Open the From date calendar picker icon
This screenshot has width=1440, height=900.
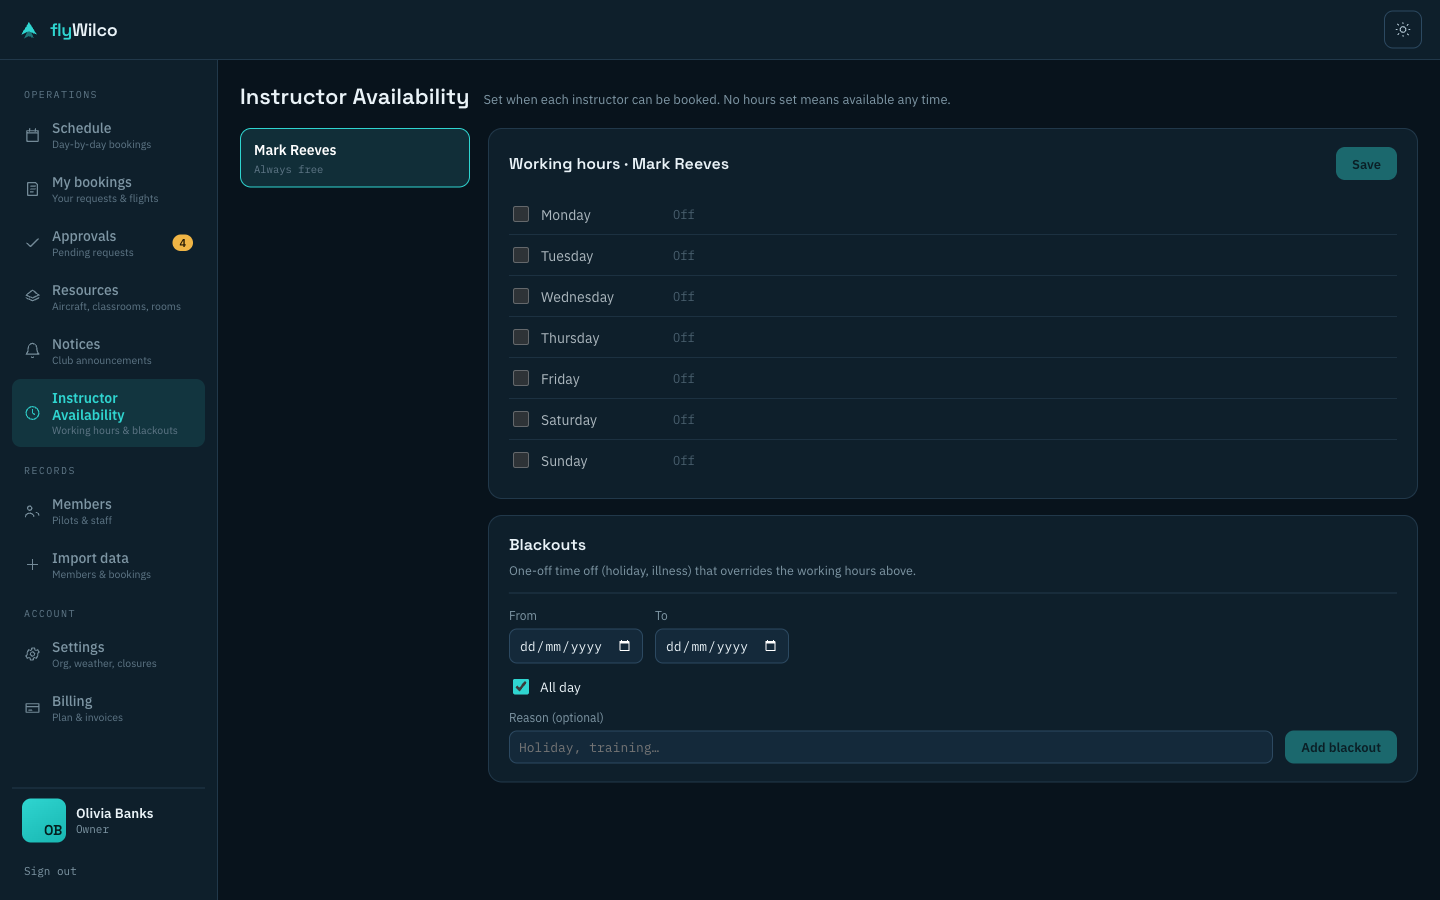coord(625,646)
